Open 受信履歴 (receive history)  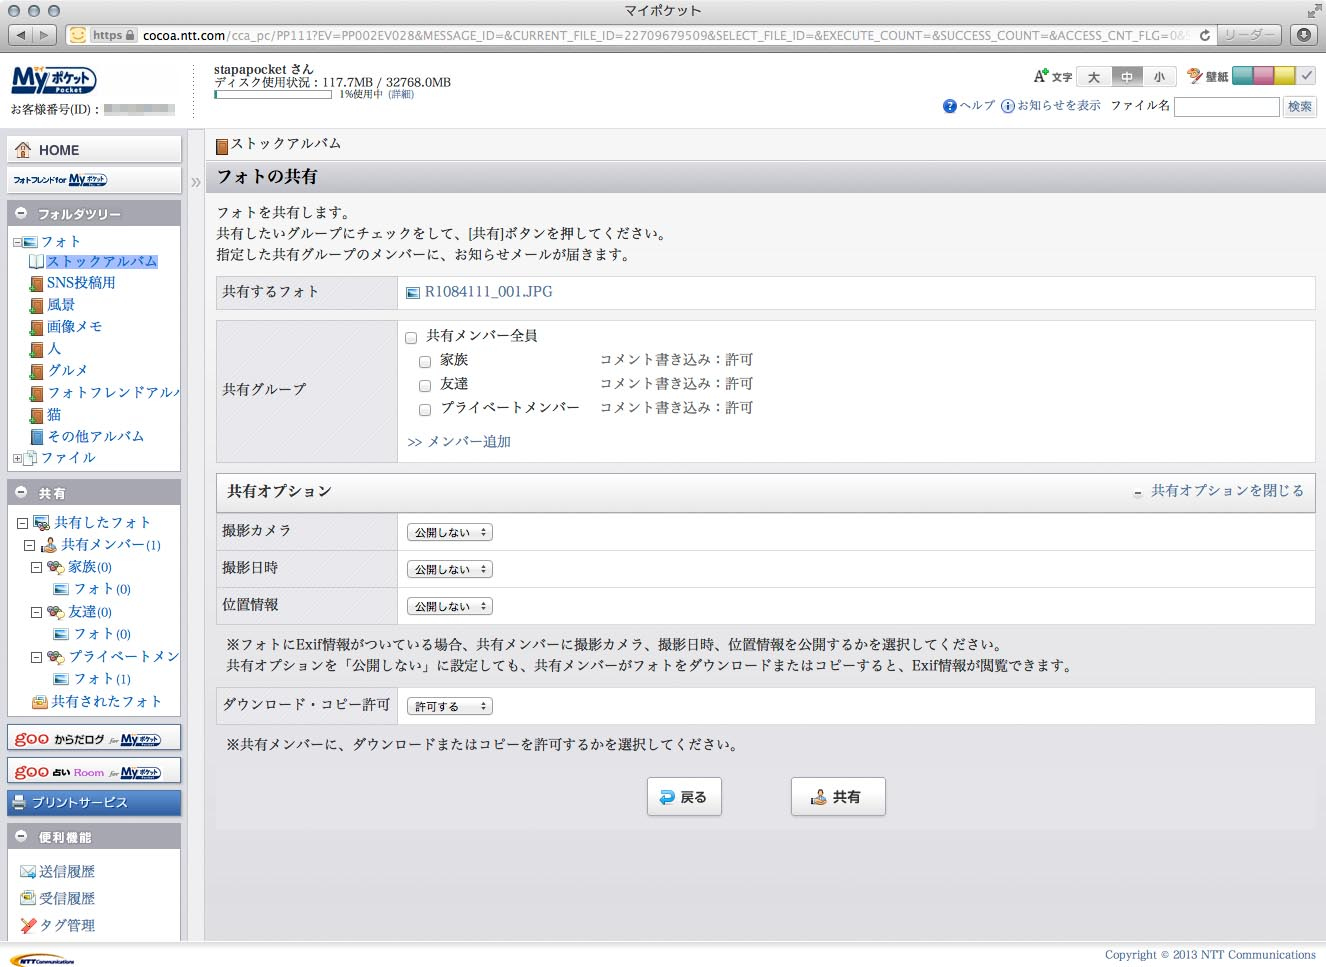tap(65, 897)
